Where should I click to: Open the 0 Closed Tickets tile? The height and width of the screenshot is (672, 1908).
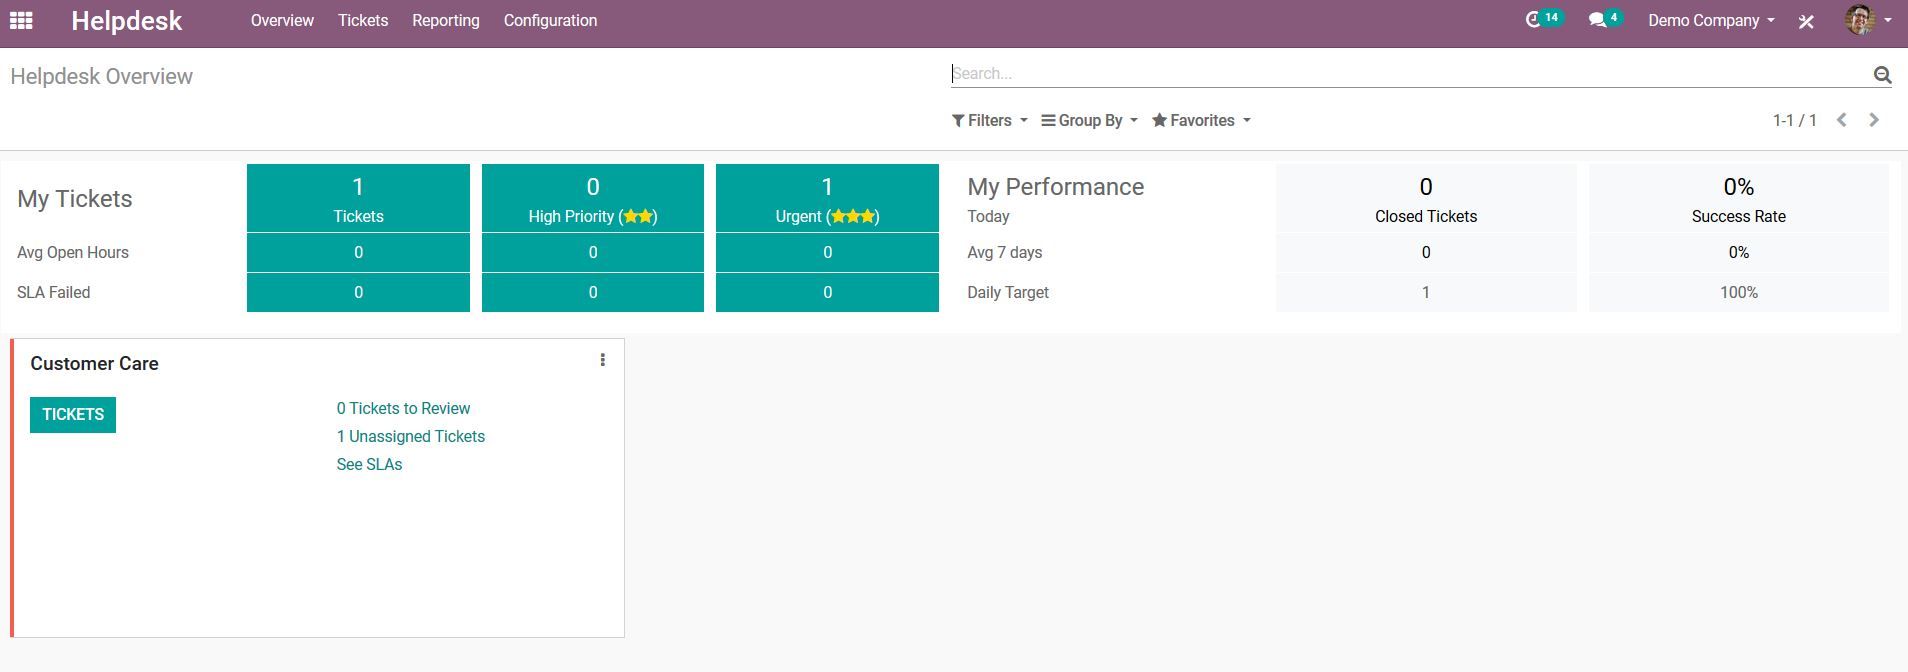(1426, 198)
